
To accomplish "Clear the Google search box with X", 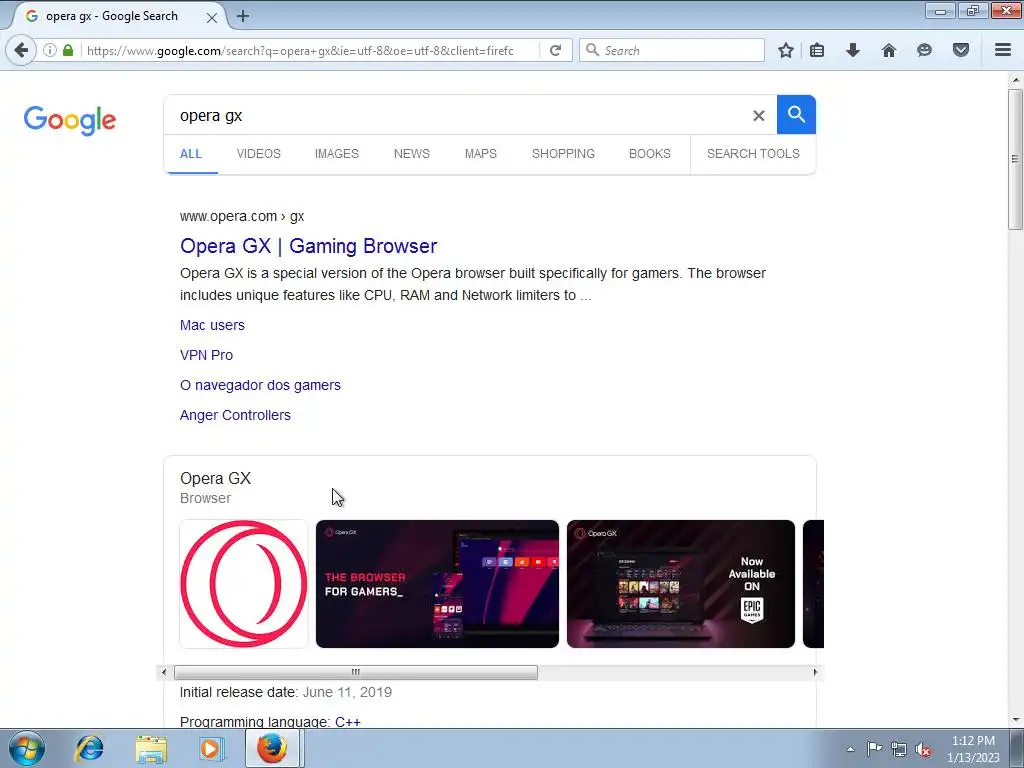I will click(758, 116).
